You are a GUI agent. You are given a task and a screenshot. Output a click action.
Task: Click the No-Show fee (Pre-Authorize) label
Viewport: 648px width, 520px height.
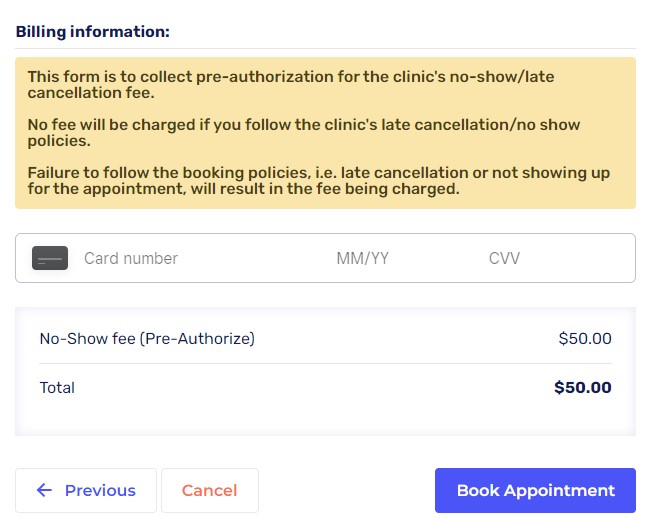click(147, 339)
